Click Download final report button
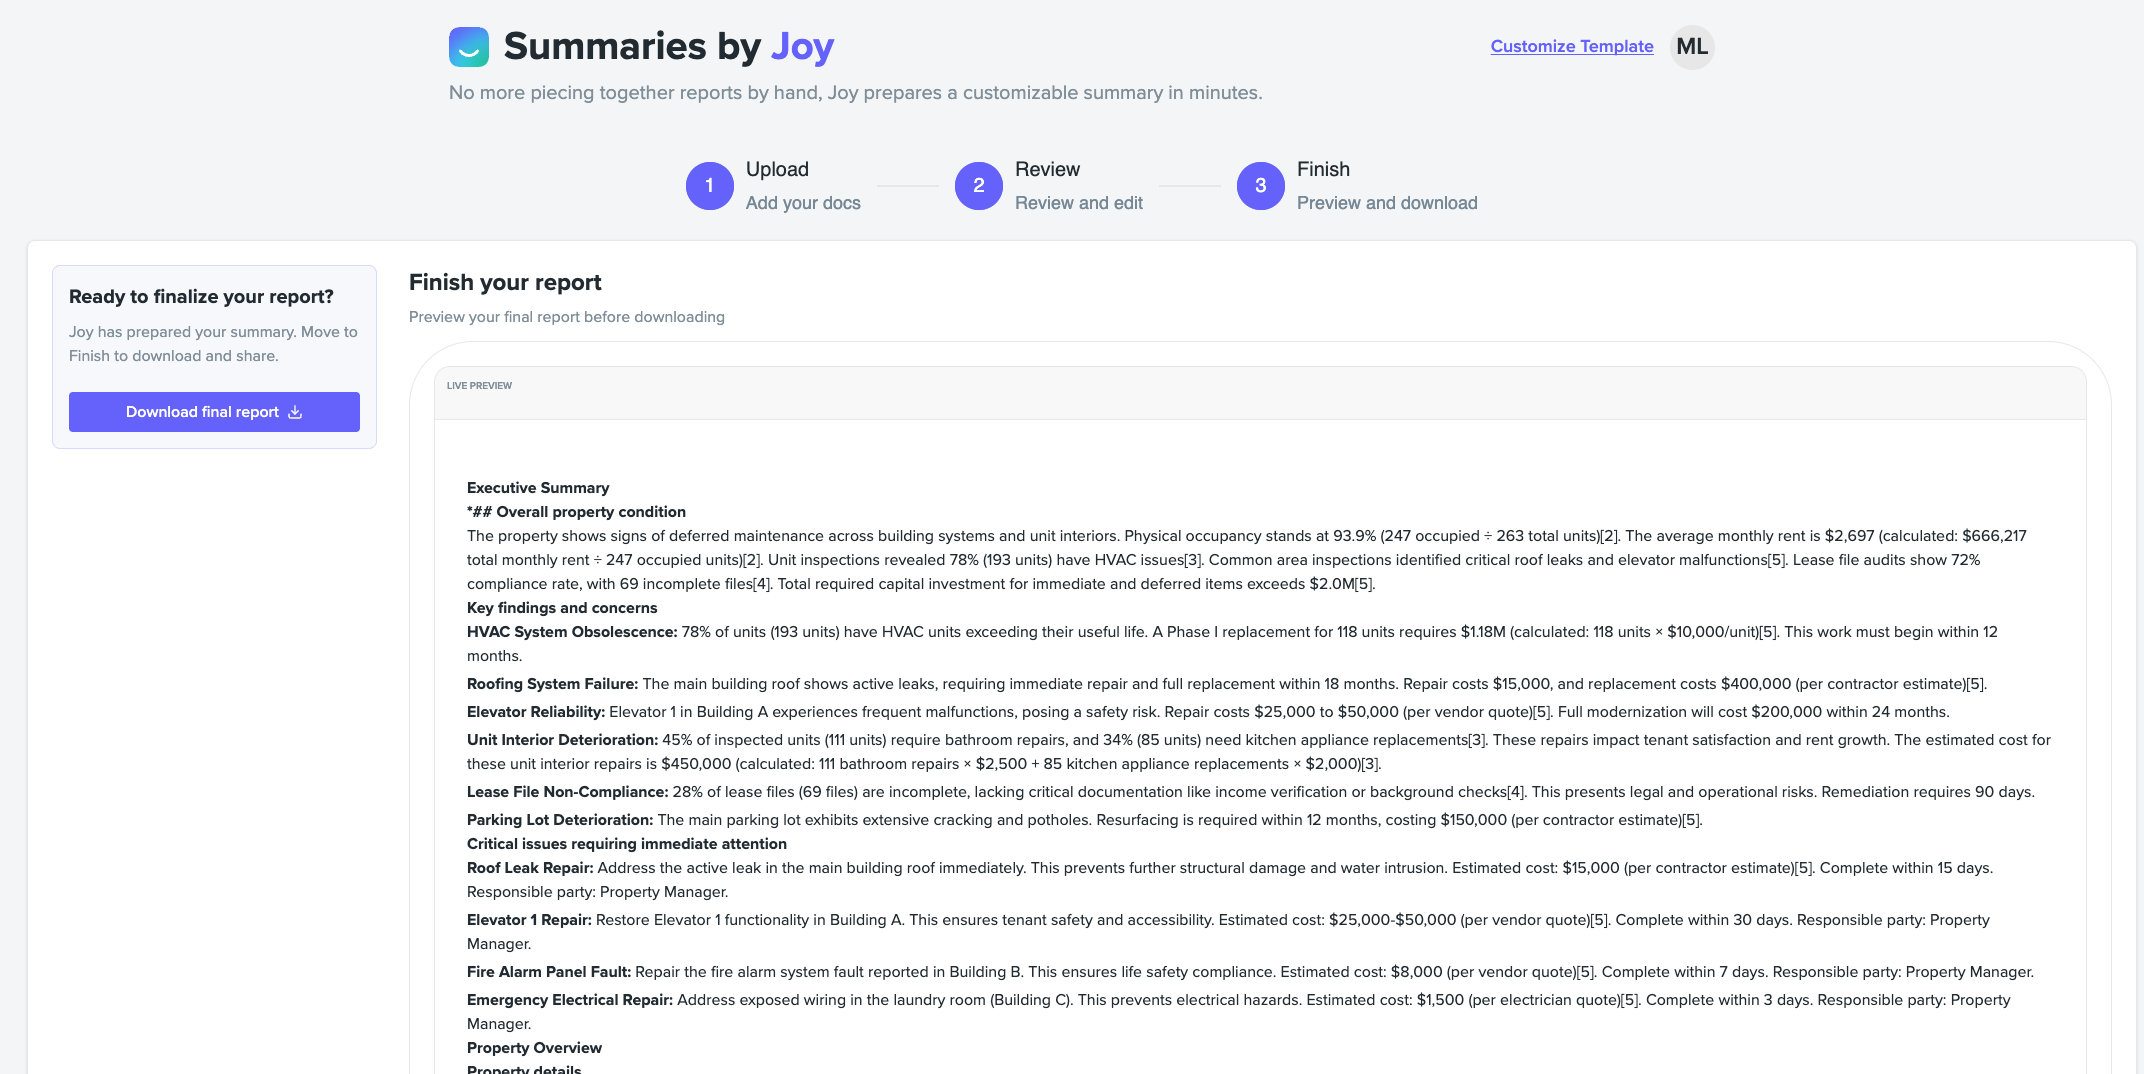This screenshot has width=2144, height=1074. pos(214,412)
